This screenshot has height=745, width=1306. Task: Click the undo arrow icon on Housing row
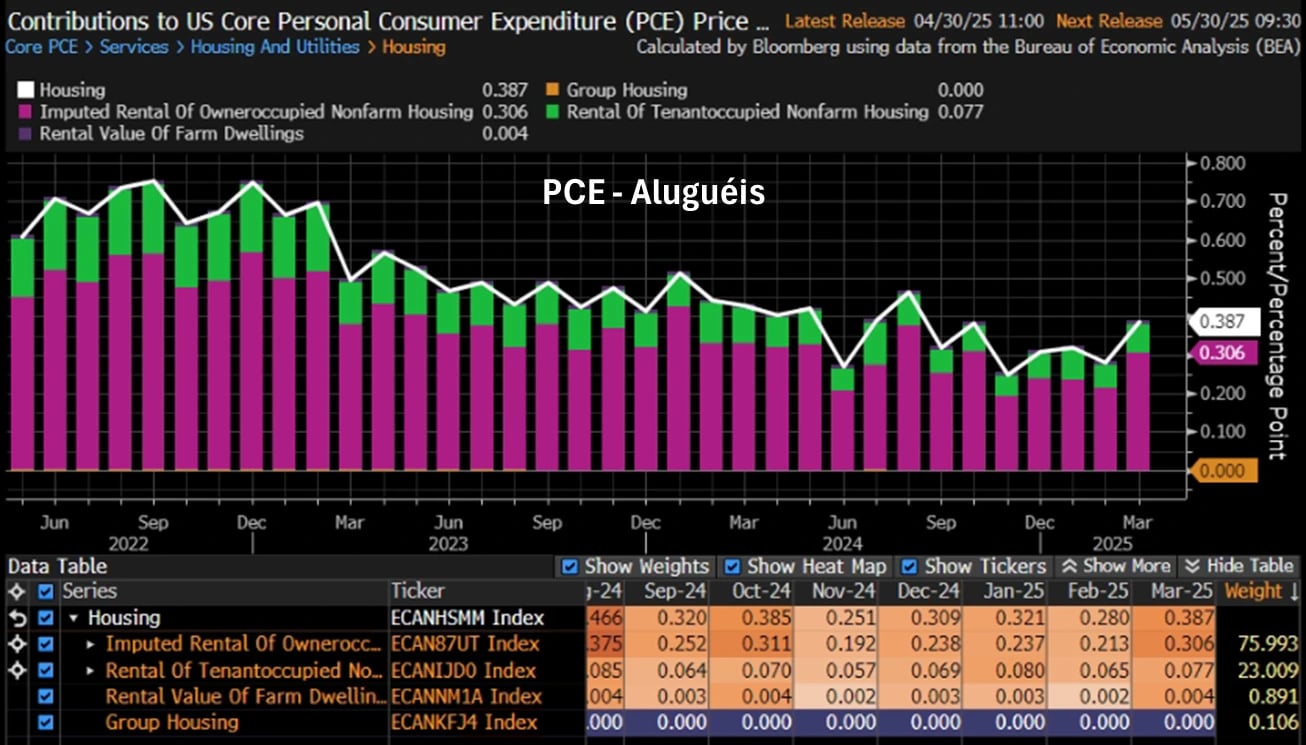point(15,618)
